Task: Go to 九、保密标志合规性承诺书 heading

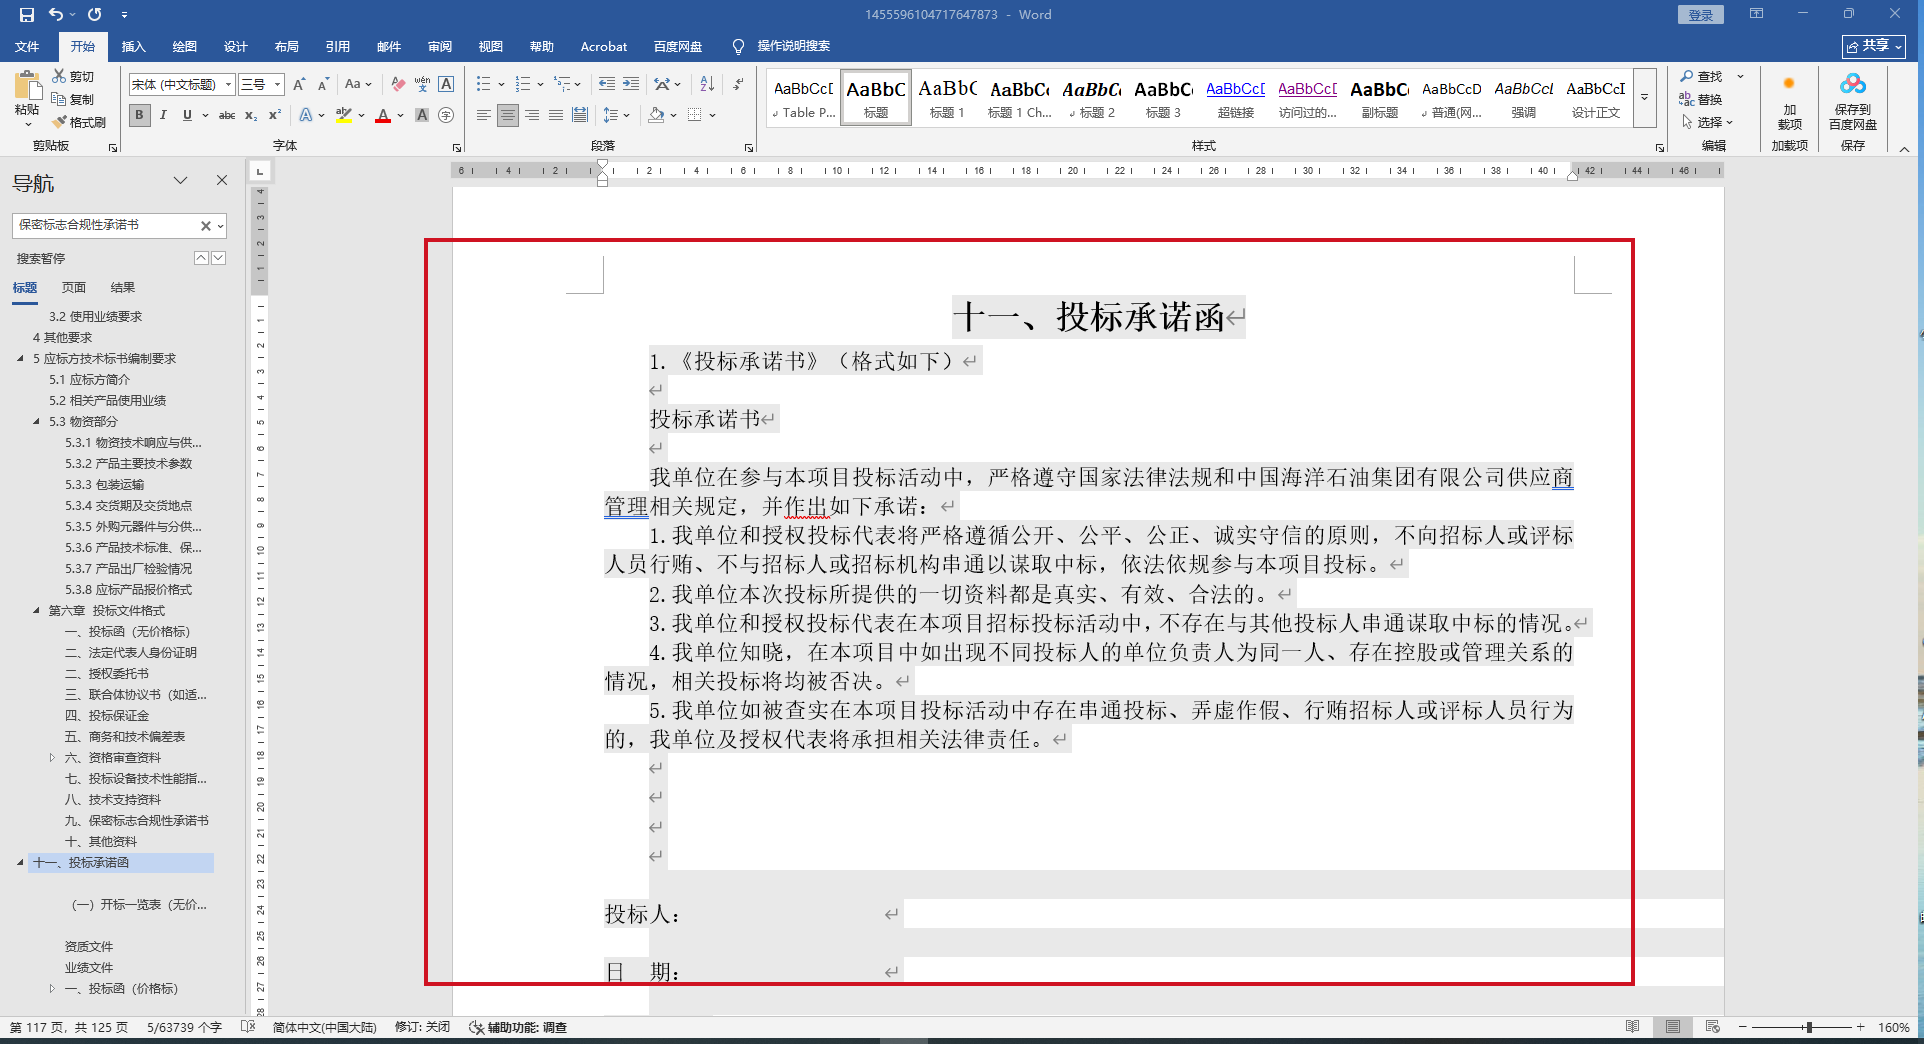Action: pos(137,820)
